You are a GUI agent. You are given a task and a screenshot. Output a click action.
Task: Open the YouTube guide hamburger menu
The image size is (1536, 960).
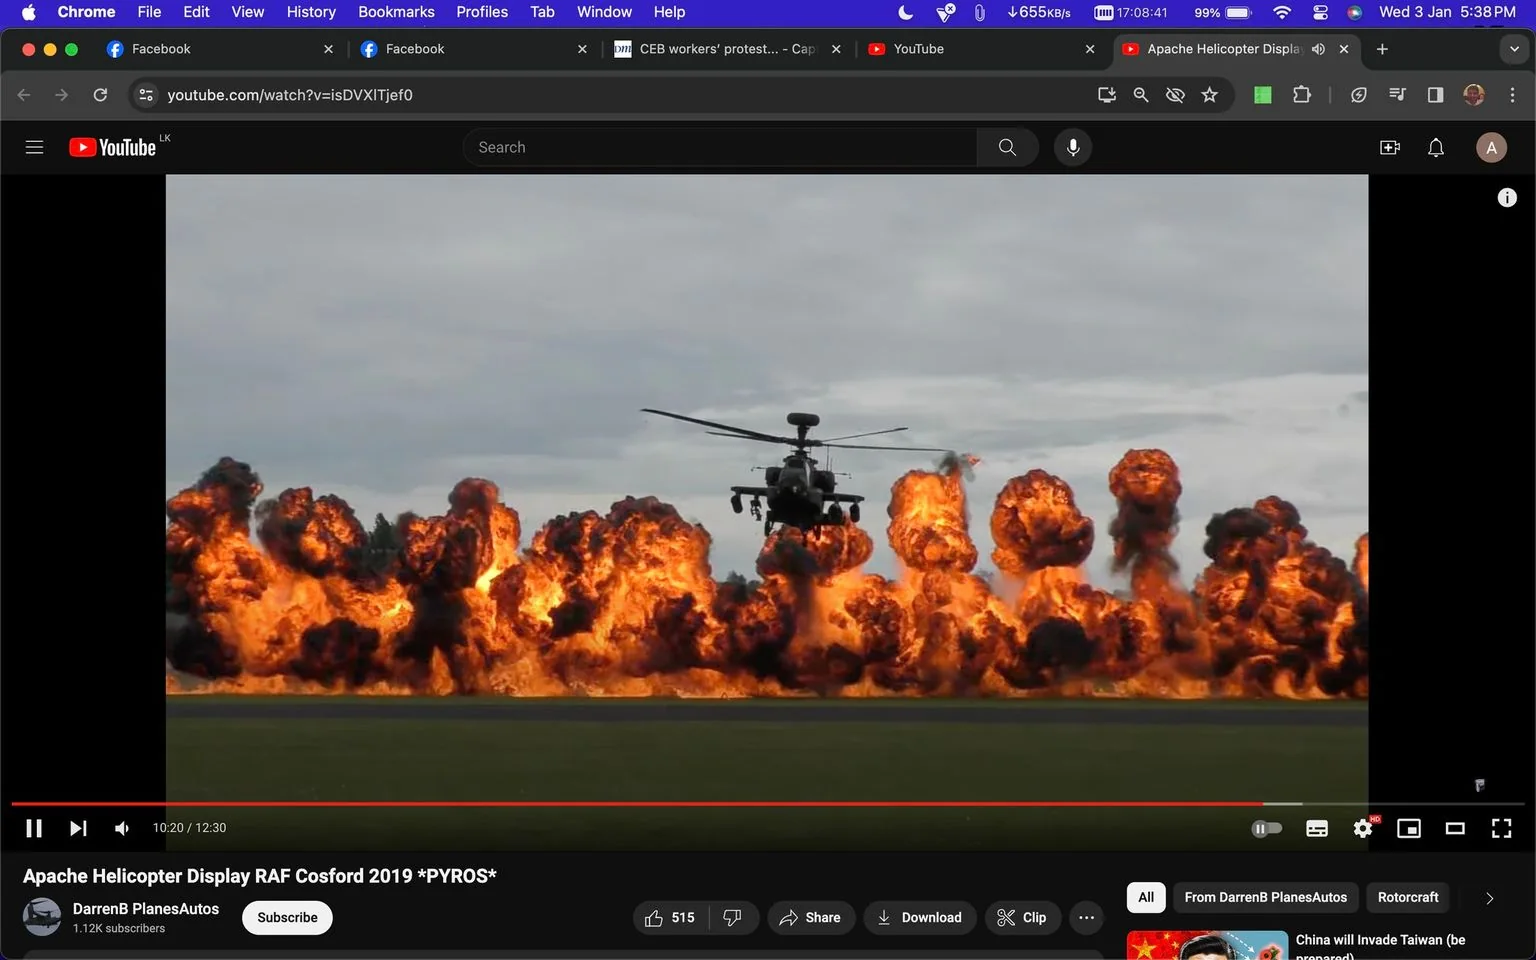[x=34, y=147]
